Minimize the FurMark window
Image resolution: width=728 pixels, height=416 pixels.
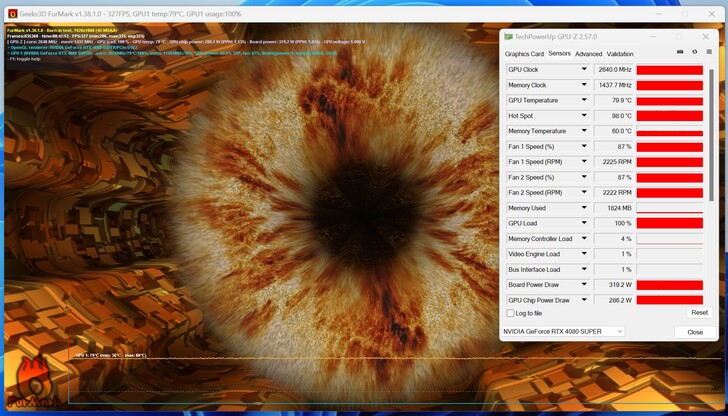point(658,13)
